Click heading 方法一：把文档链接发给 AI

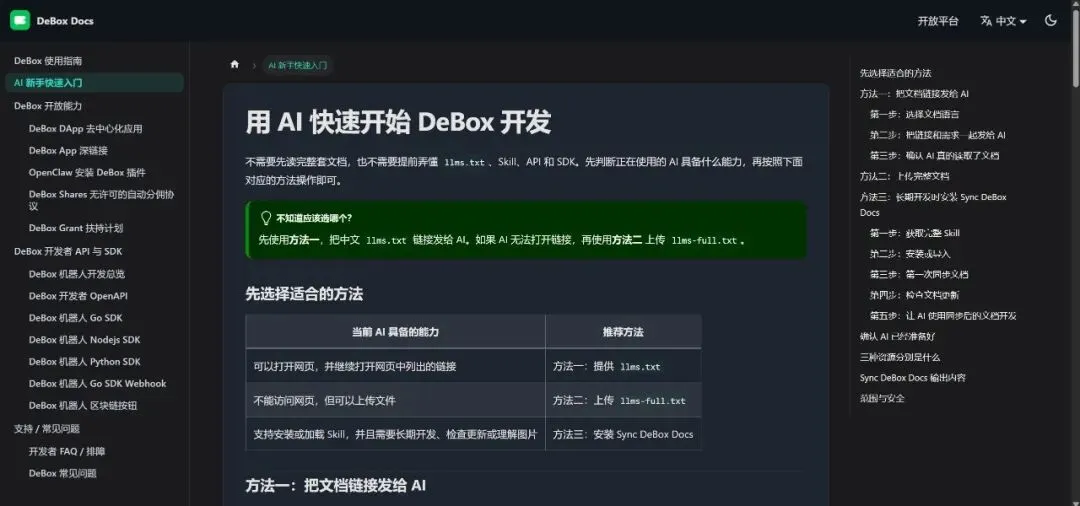[335, 485]
